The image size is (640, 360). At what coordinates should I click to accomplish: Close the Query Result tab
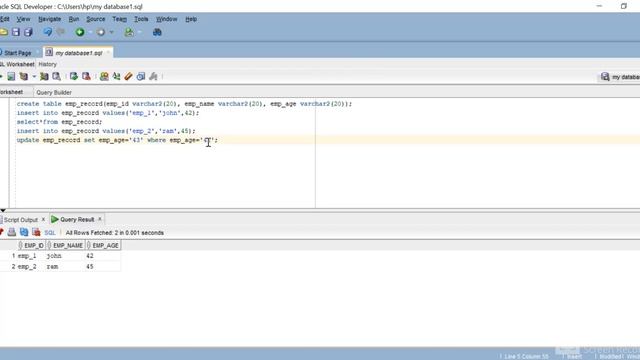click(x=100, y=219)
